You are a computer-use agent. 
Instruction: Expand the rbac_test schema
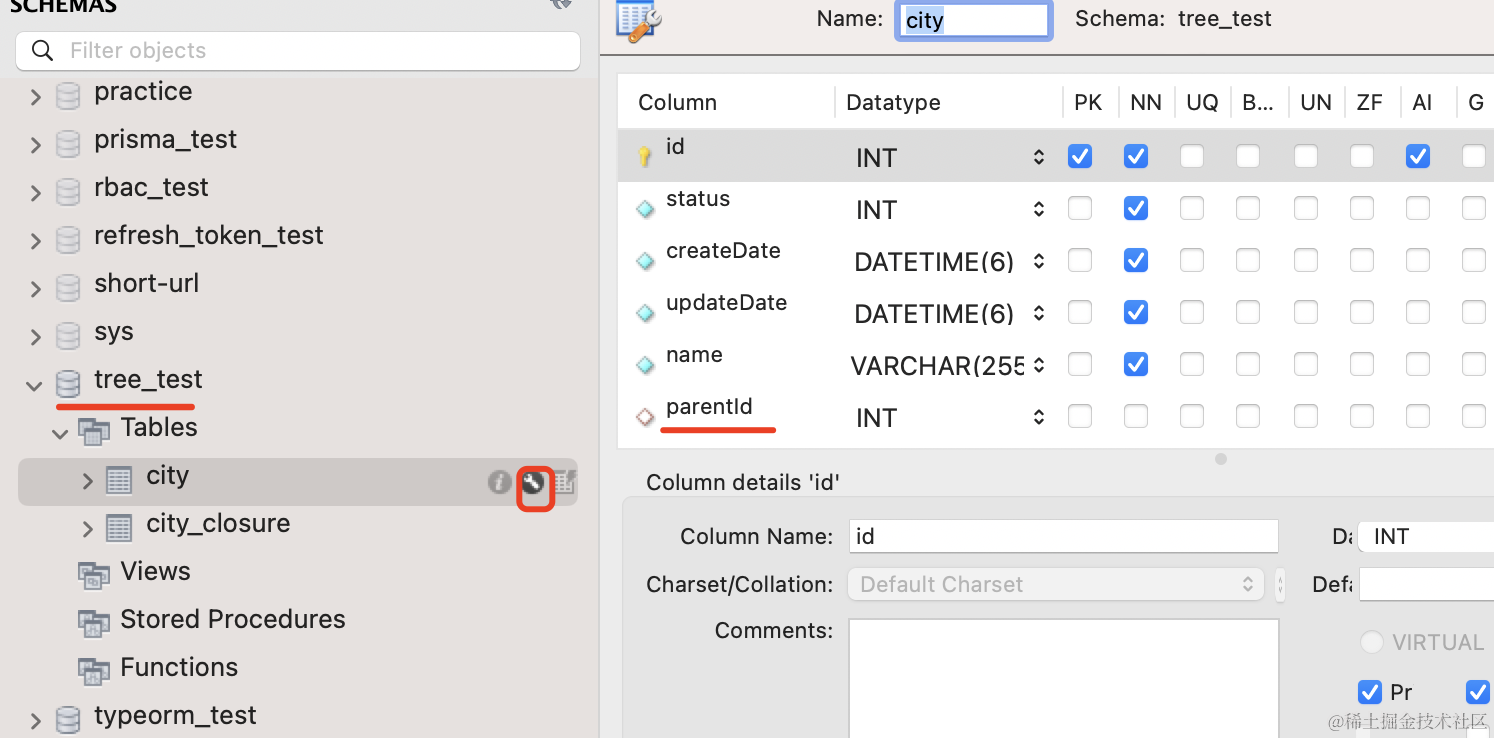tap(36, 193)
